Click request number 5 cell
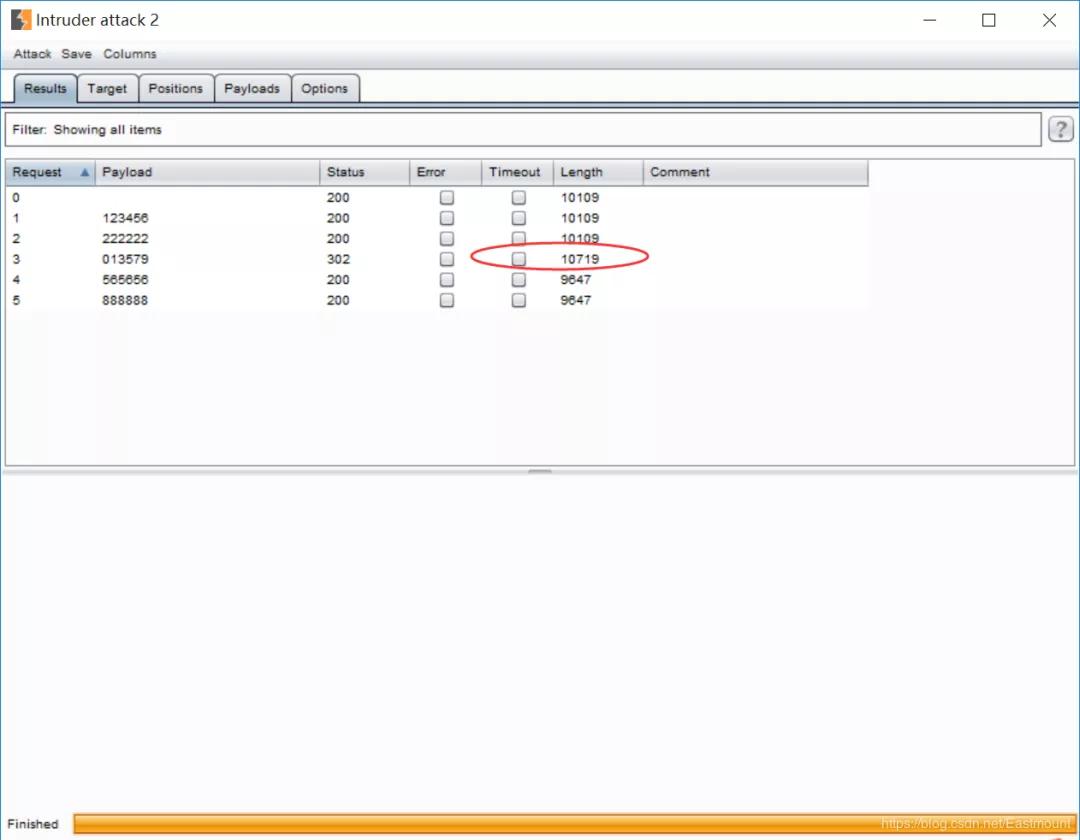 tap(16, 300)
